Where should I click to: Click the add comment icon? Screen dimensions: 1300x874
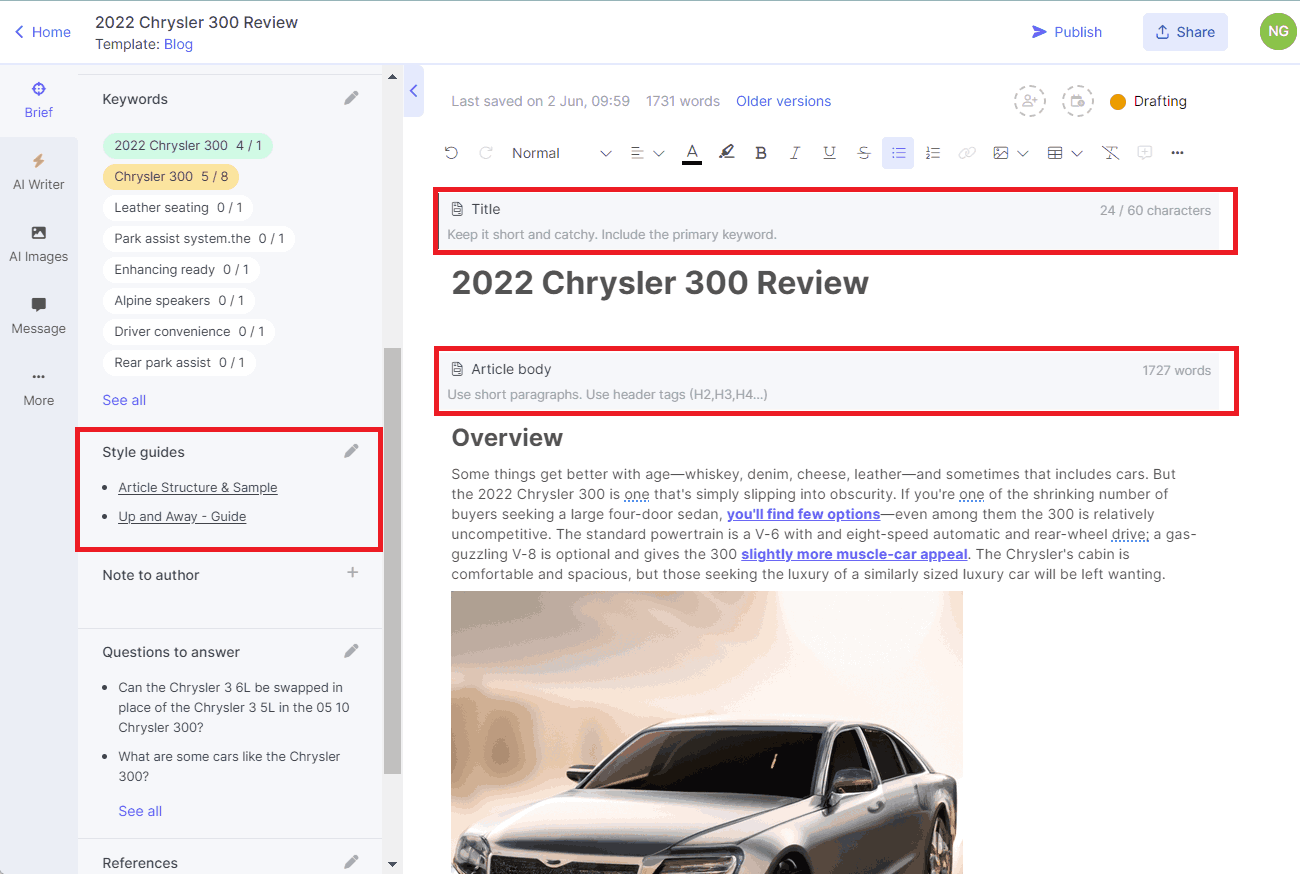[1145, 153]
